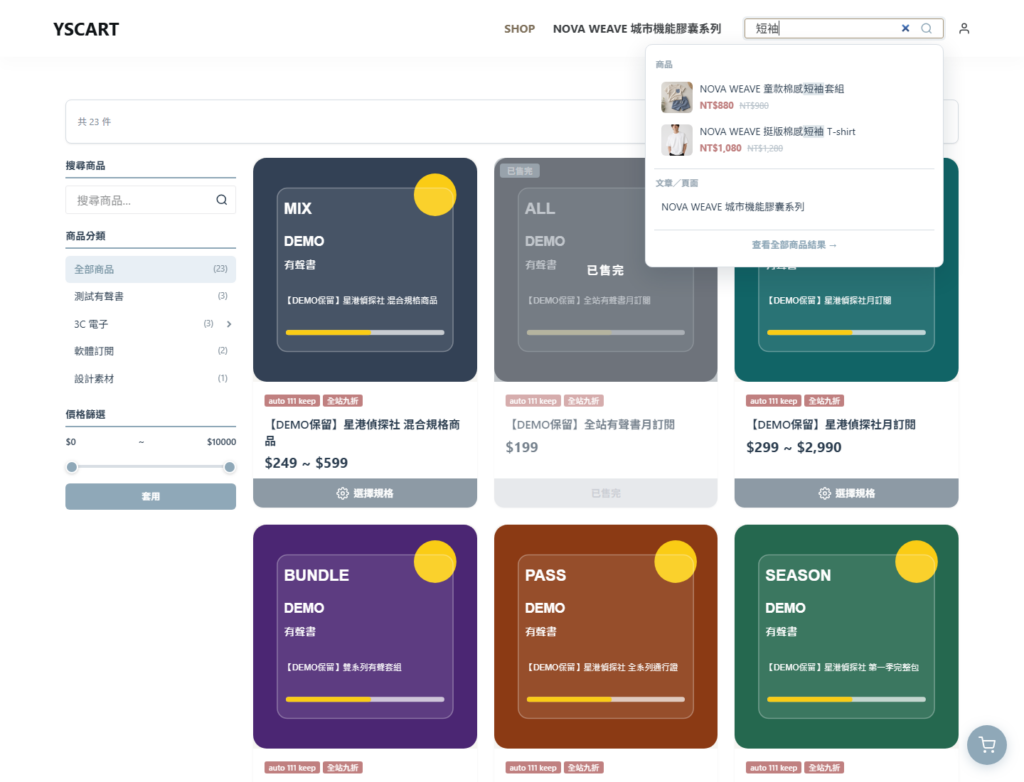Screen dimensions: 1024x782
Task: Select 測試有聲書 category
Action: tap(150, 297)
